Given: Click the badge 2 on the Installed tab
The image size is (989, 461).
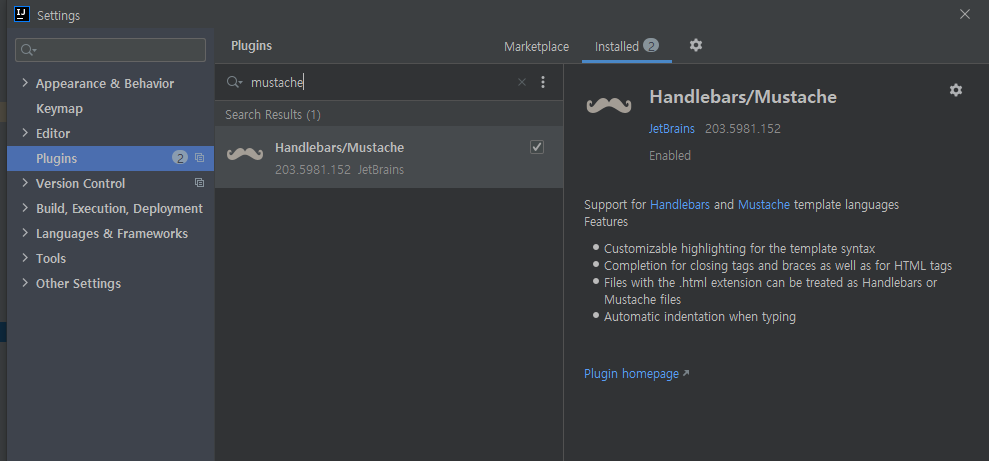Looking at the screenshot, I should (x=651, y=45).
